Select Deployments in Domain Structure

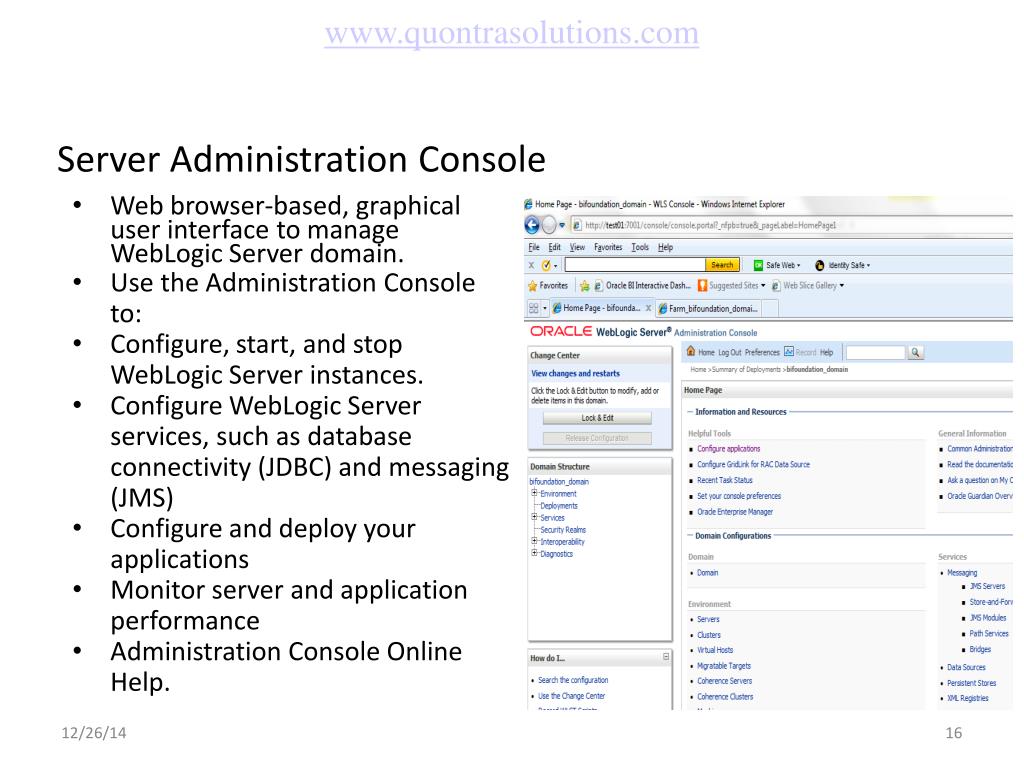click(x=559, y=506)
